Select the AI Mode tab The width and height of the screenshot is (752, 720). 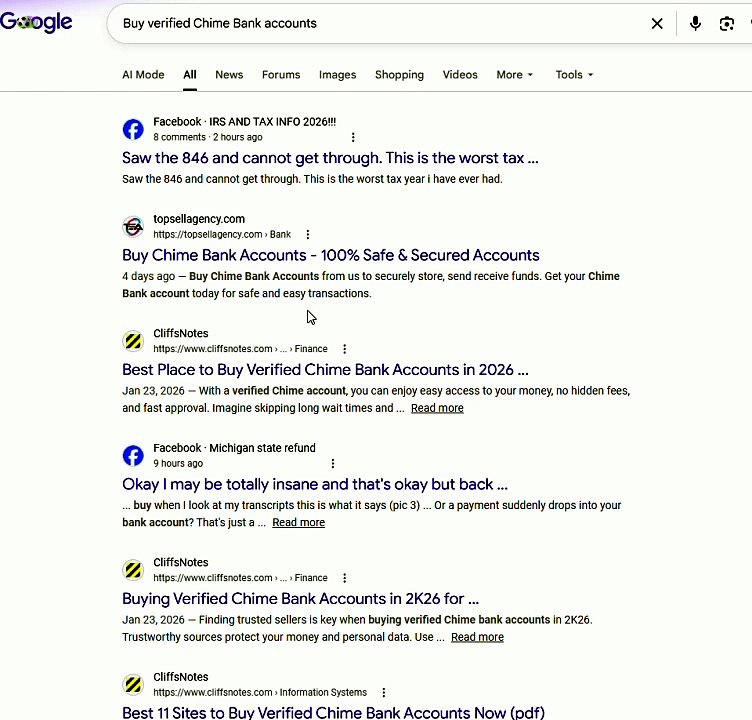pyautogui.click(x=143, y=75)
